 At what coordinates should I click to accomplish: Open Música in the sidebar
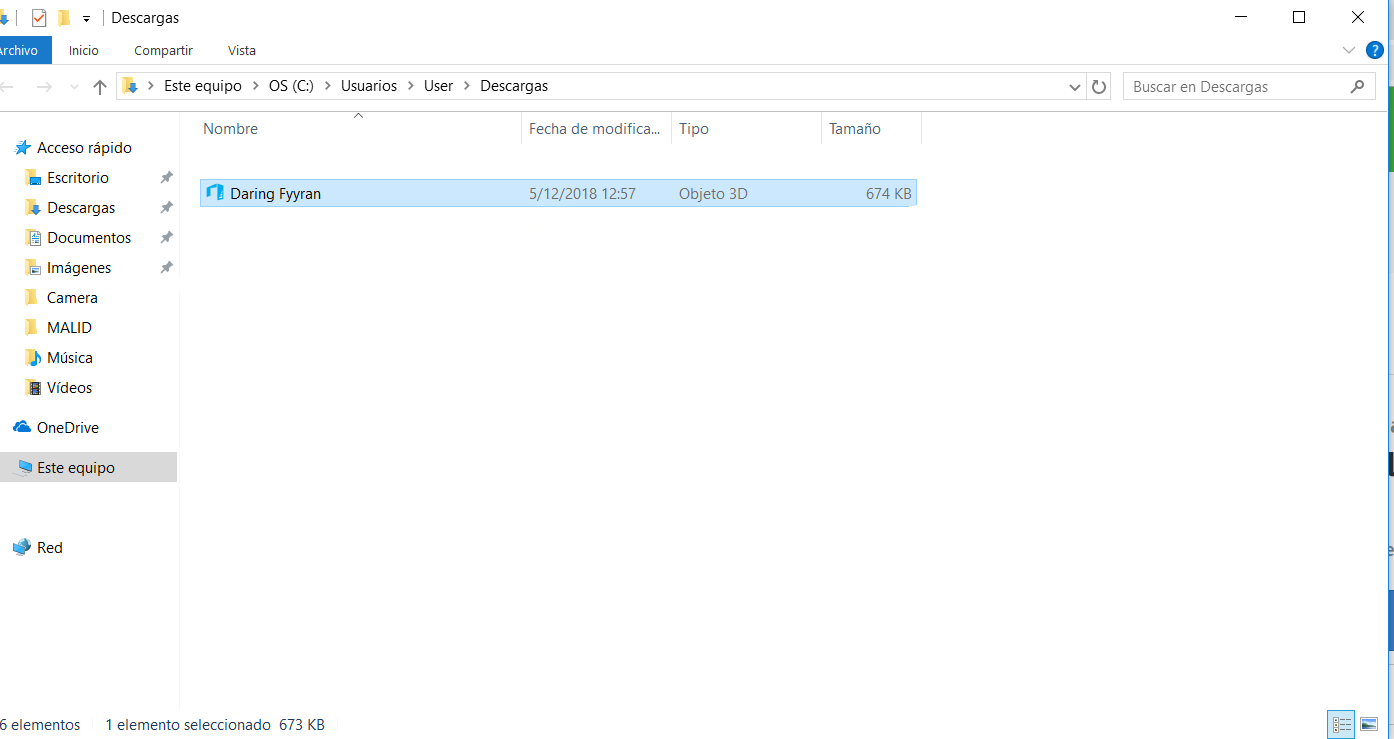(70, 358)
